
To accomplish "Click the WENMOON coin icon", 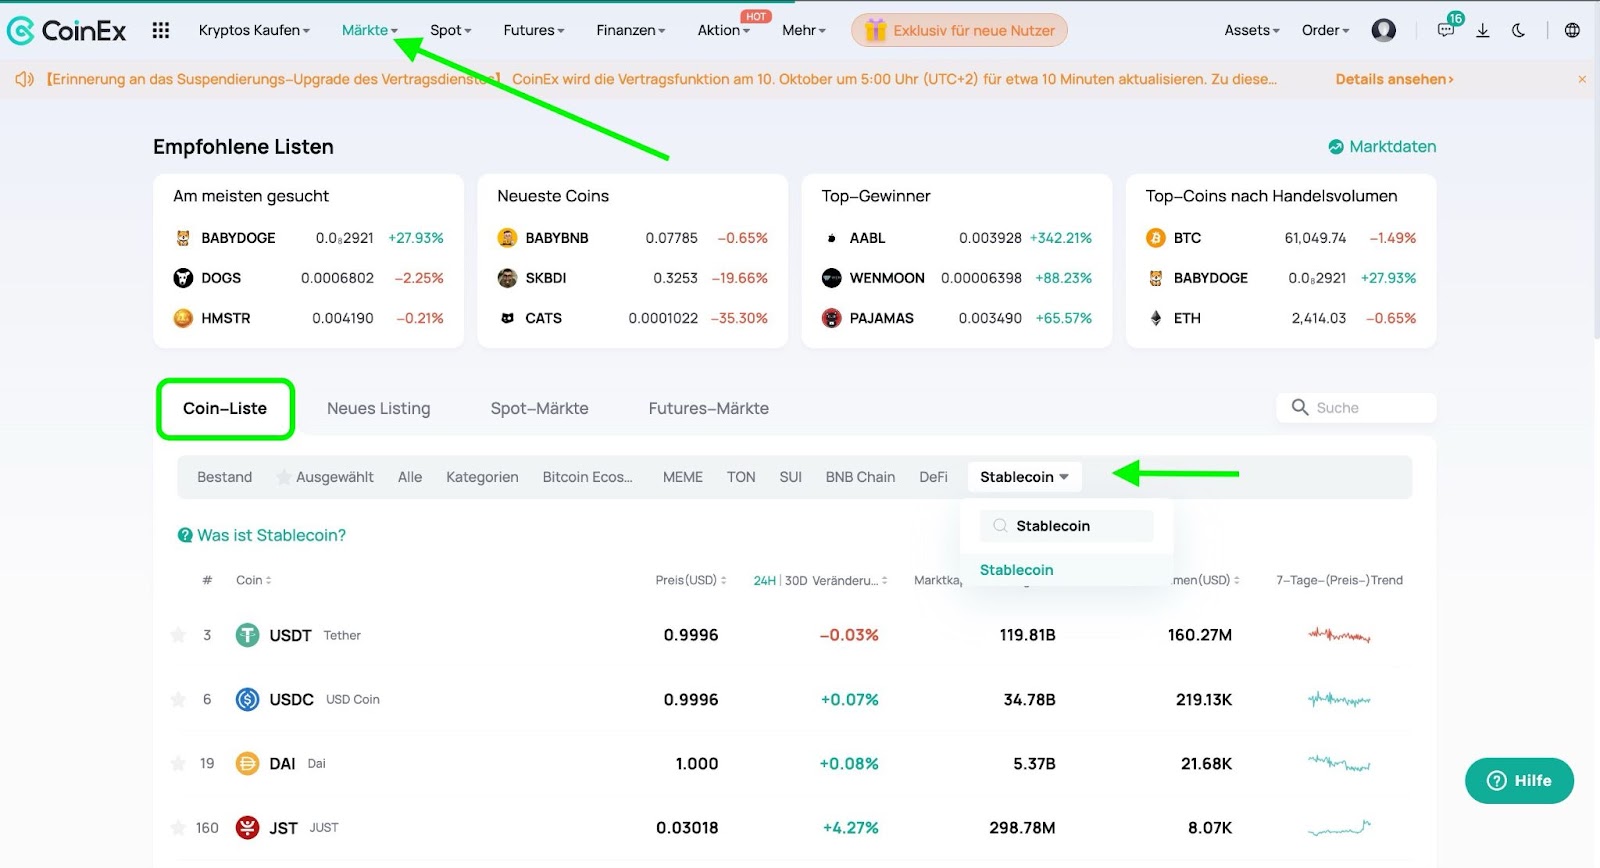I will click(x=831, y=278).
